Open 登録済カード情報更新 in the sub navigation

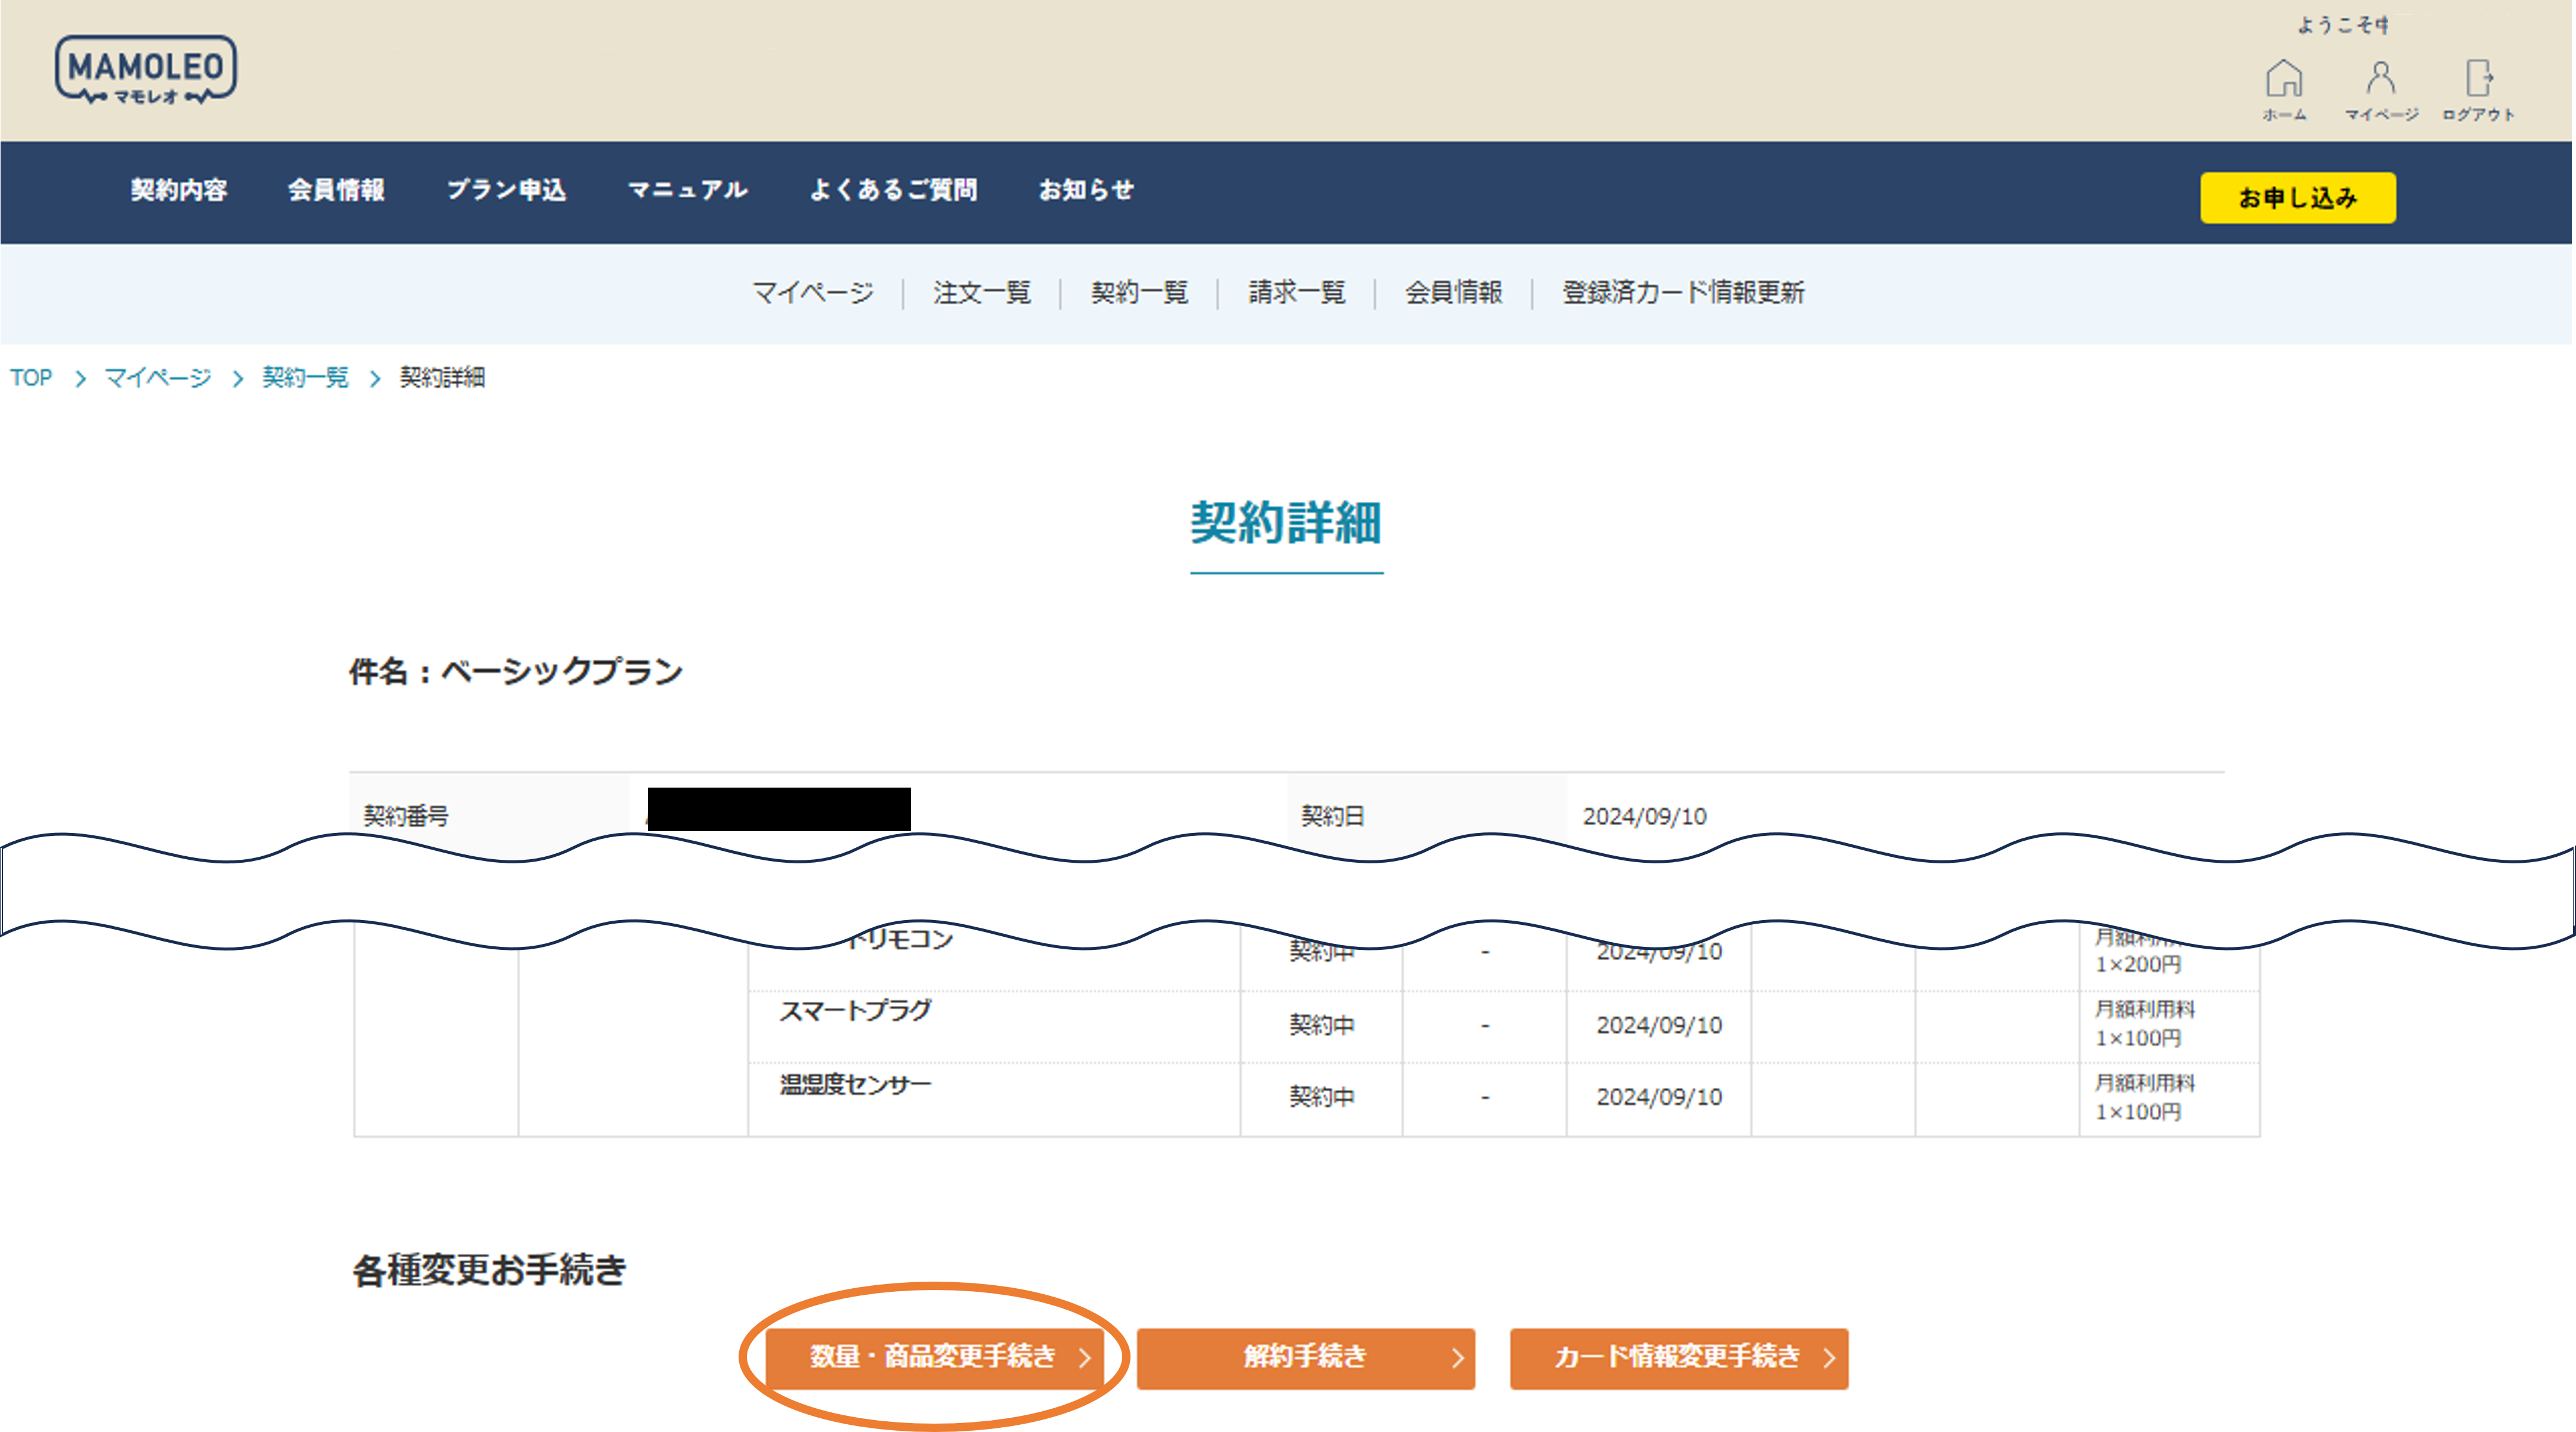point(1684,292)
